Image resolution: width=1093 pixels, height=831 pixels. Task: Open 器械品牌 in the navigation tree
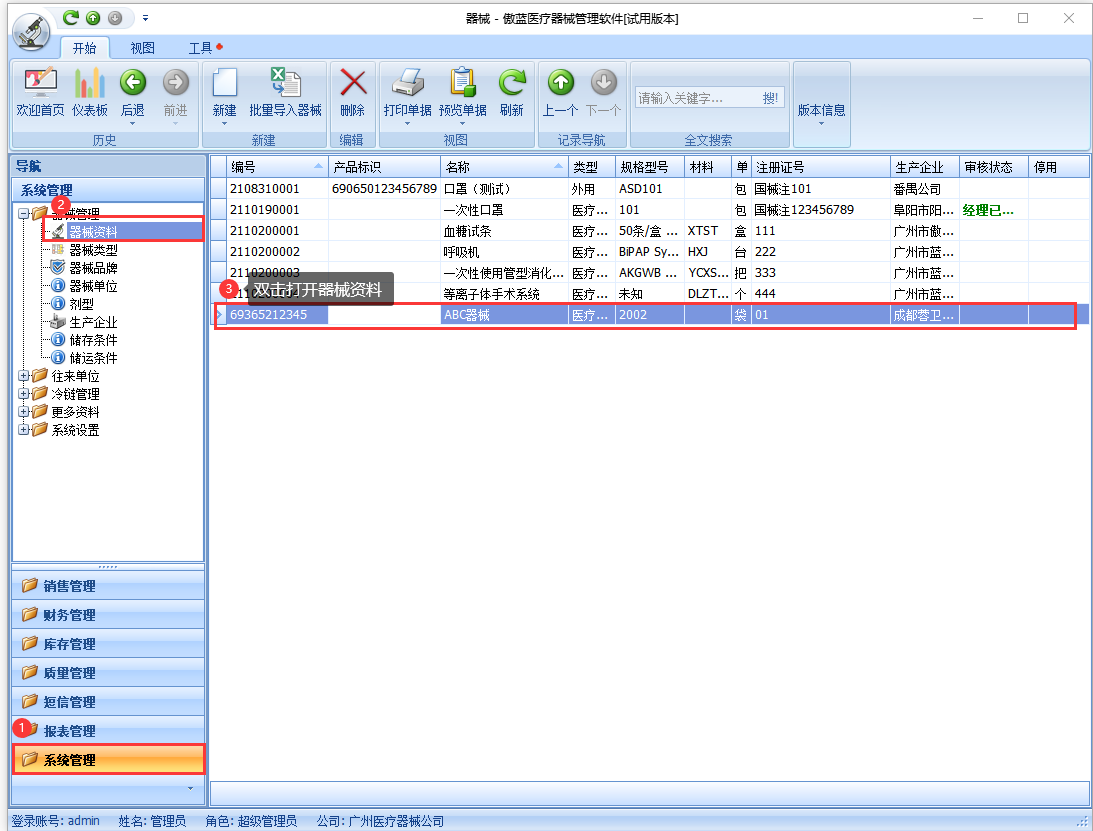pos(93,268)
